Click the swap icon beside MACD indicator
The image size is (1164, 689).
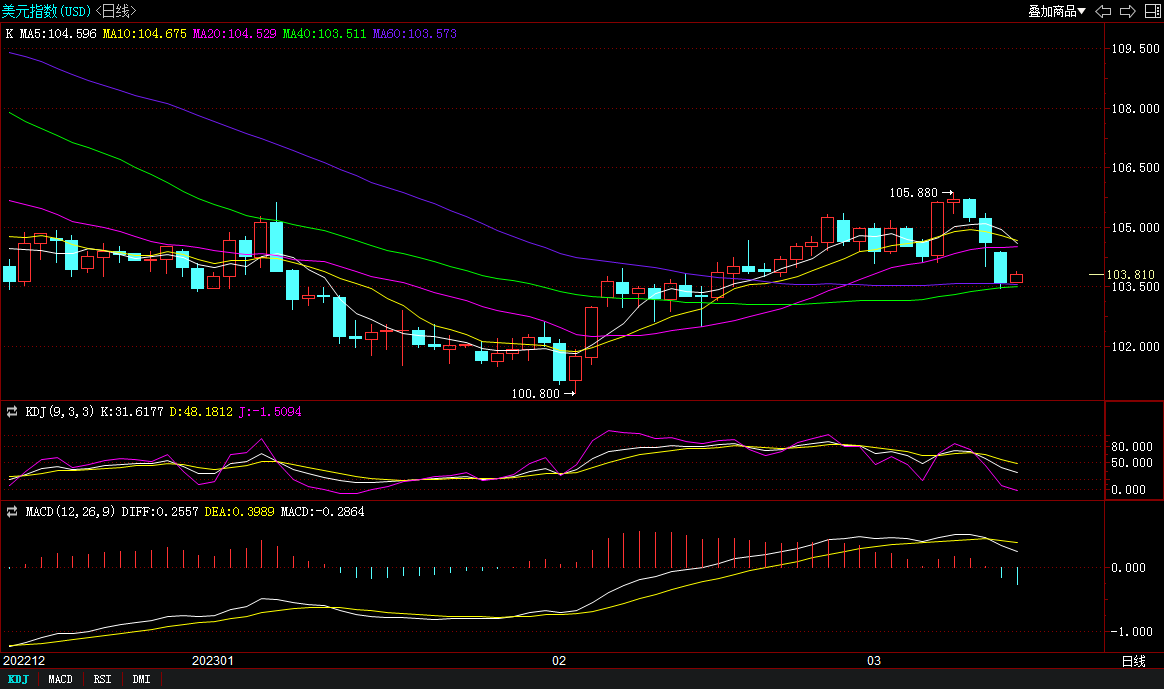[13, 511]
